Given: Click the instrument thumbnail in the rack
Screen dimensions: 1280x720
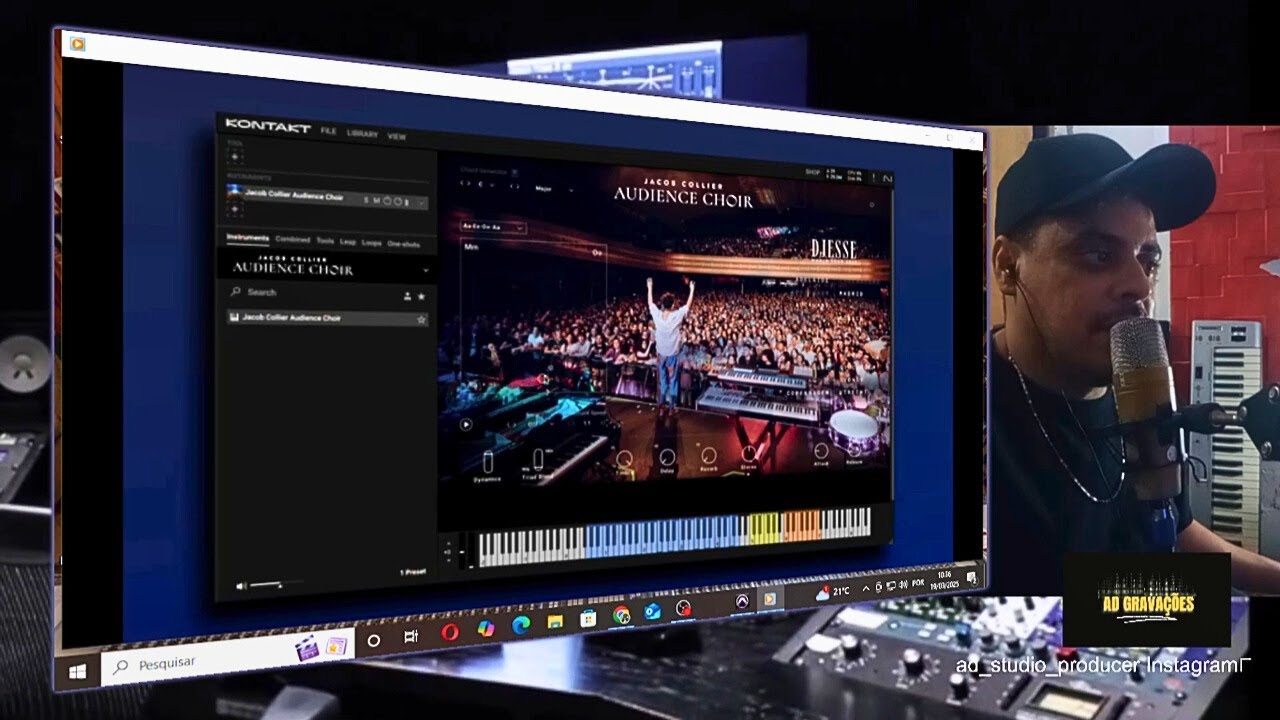Looking at the screenshot, I should [234, 191].
